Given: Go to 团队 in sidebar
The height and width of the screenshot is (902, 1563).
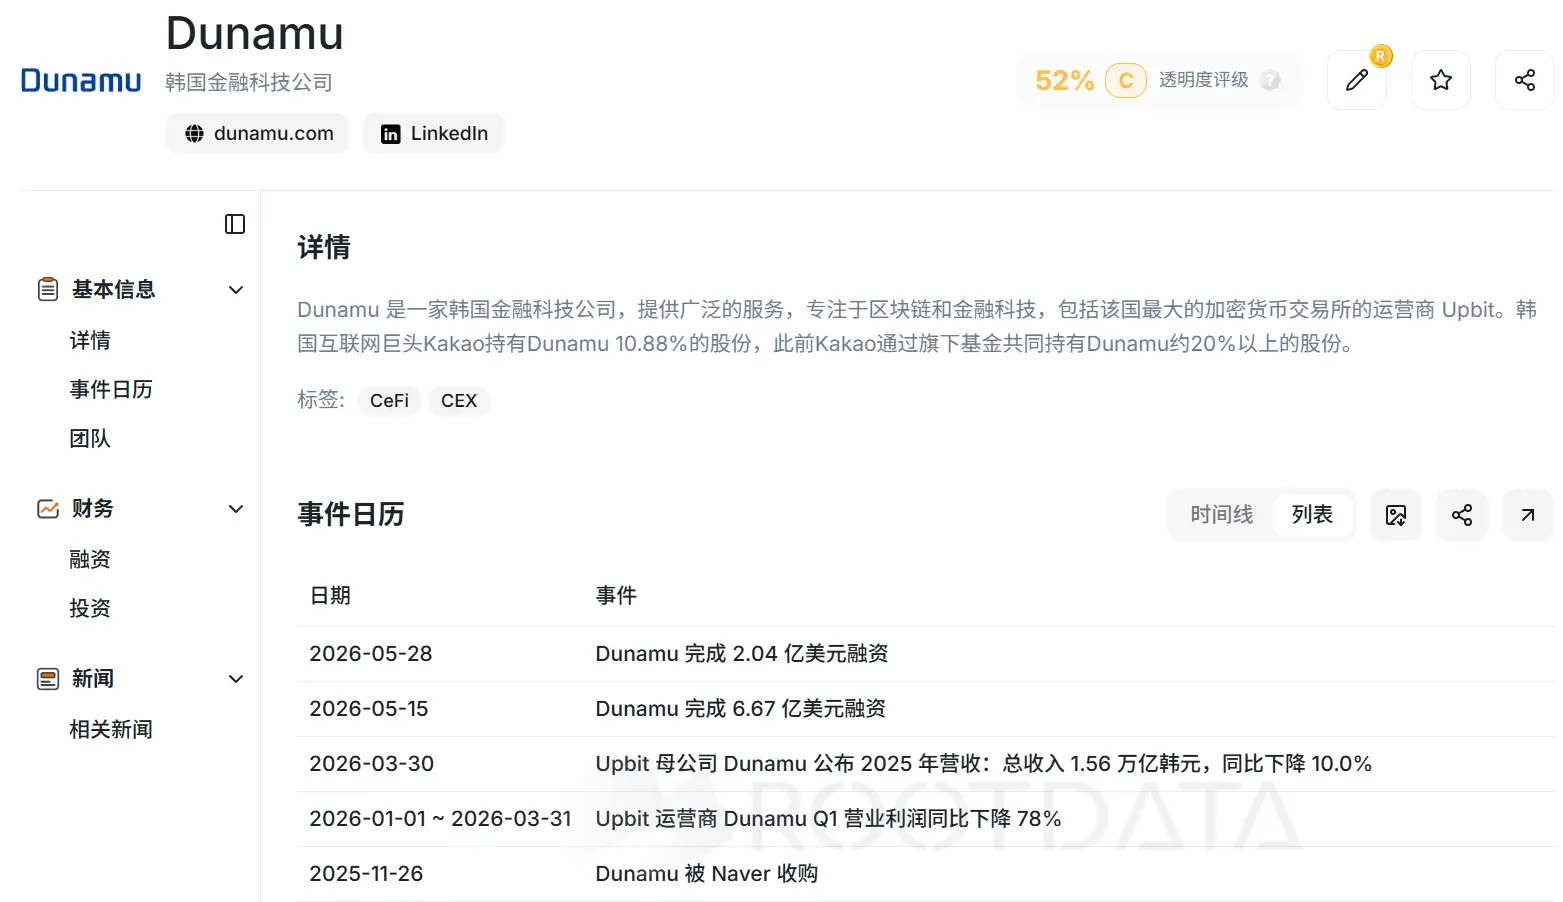Looking at the screenshot, I should coord(90,439).
